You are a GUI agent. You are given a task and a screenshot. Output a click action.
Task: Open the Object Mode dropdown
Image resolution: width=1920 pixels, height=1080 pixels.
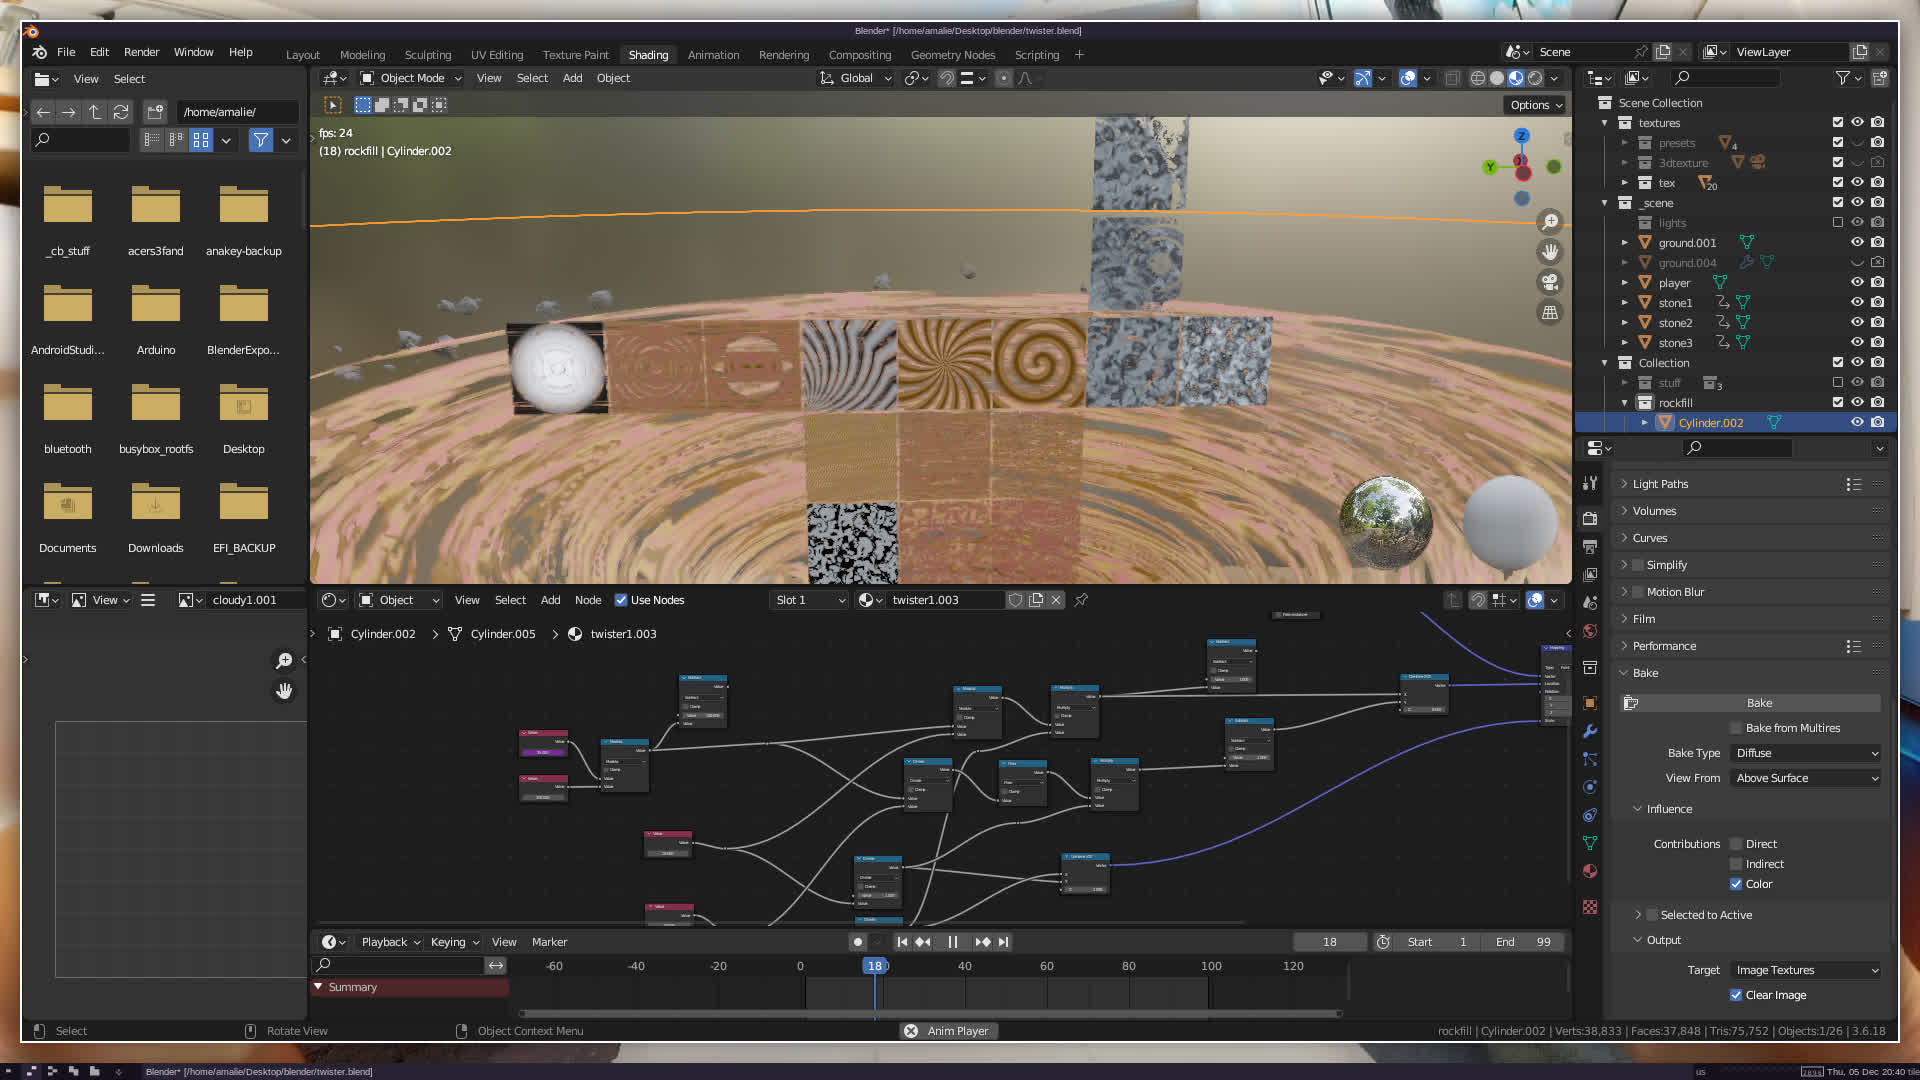click(x=411, y=78)
